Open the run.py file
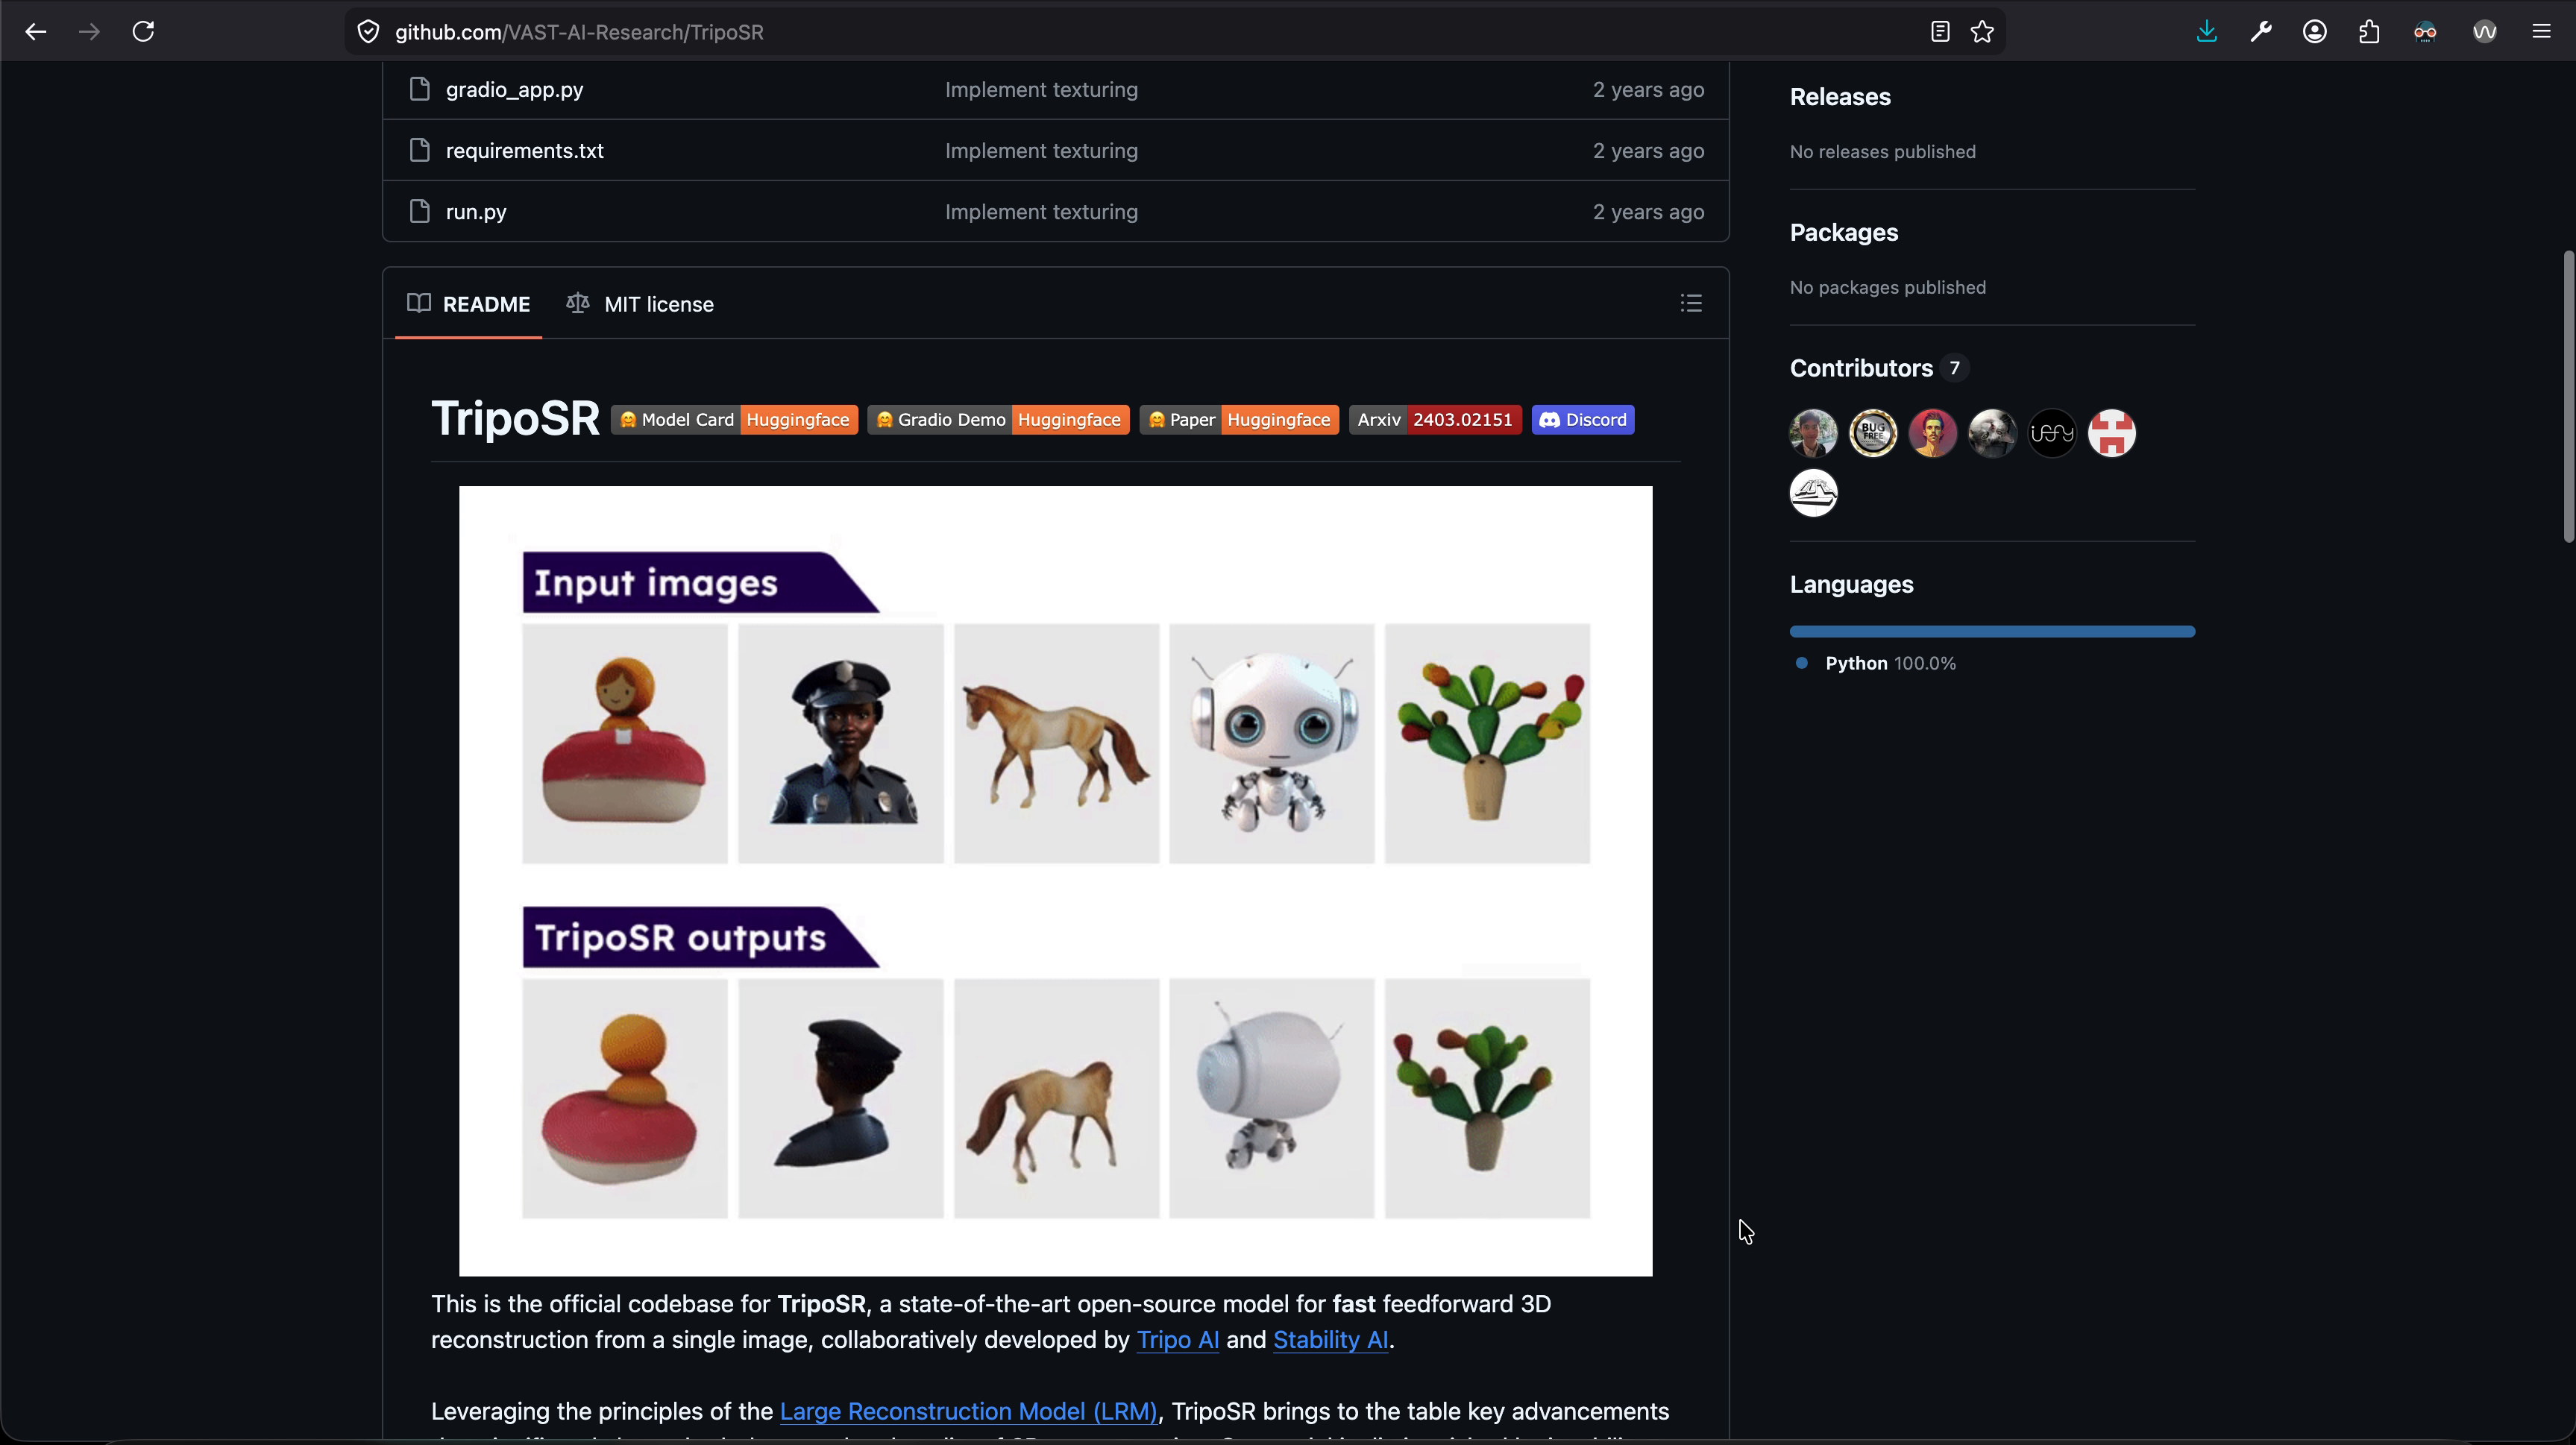 coord(476,212)
